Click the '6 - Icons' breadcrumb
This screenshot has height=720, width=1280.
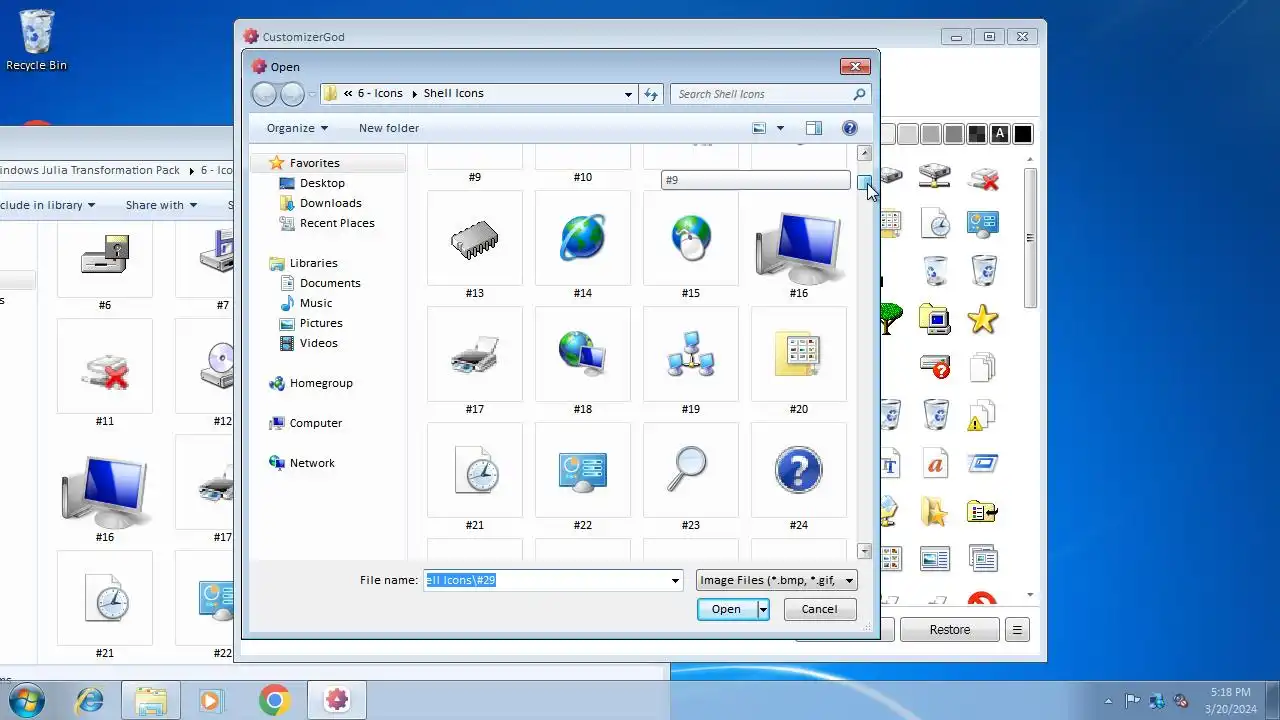tap(380, 93)
